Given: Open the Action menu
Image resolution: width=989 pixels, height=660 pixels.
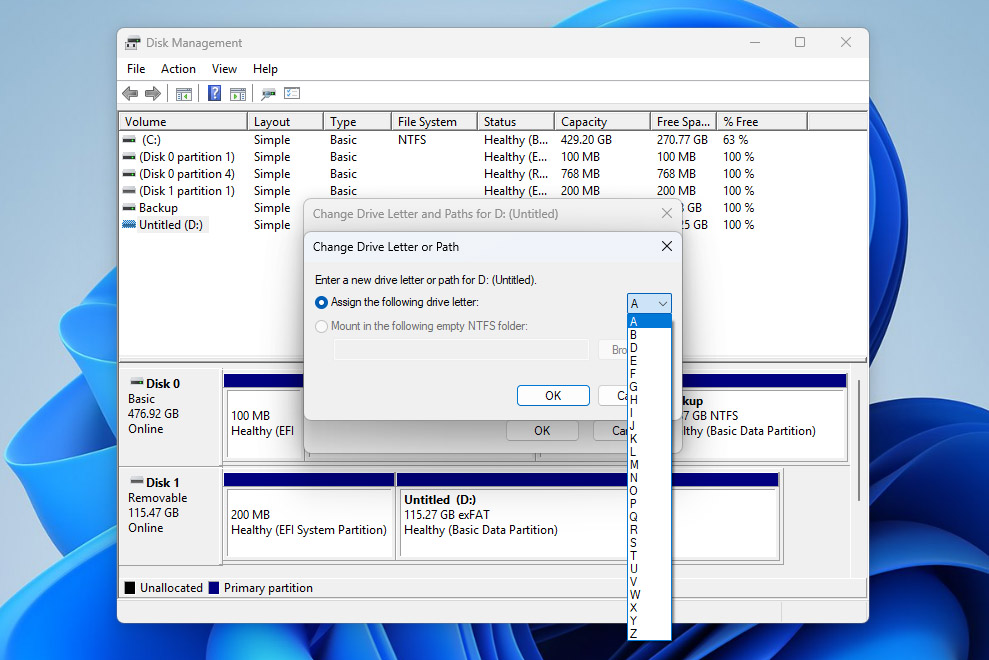Looking at the screenshot, I should (178, 69).
